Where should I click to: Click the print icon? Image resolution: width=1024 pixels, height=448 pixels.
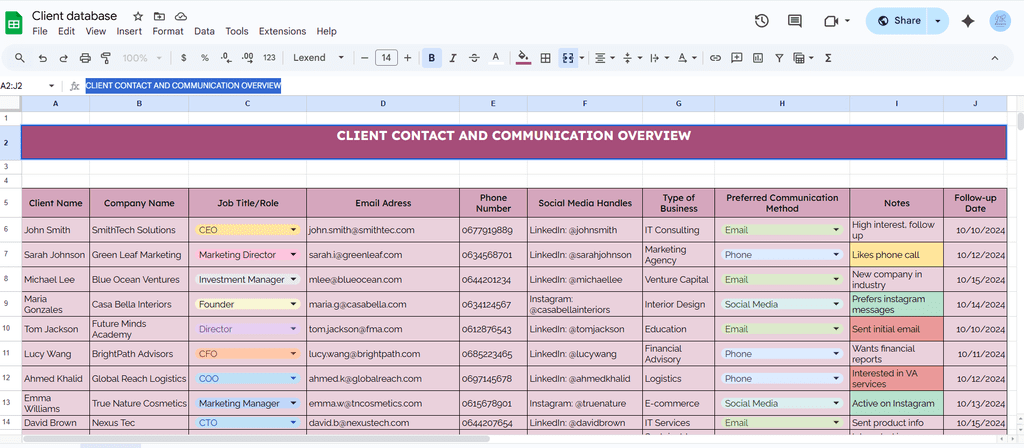86,58
